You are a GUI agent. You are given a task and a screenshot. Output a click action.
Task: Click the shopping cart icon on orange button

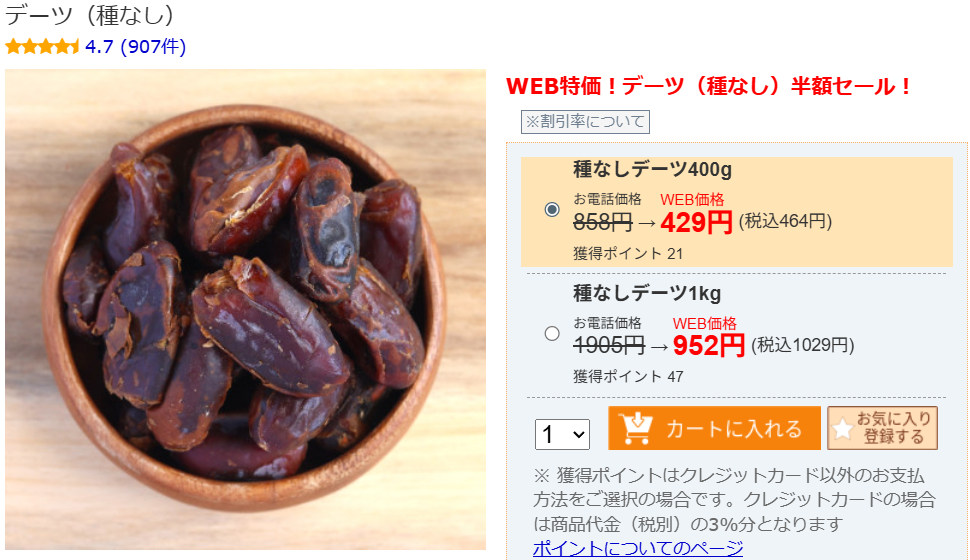tap(636, 428)
